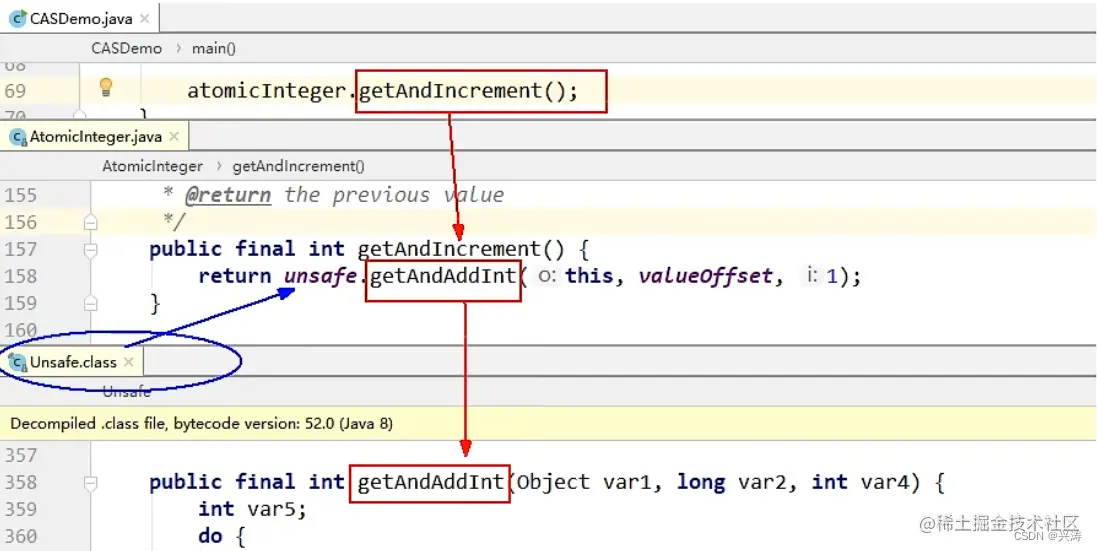Select AtomicInteger breadcrumb item
The image size is (1097, 551).
pos(153,166)
